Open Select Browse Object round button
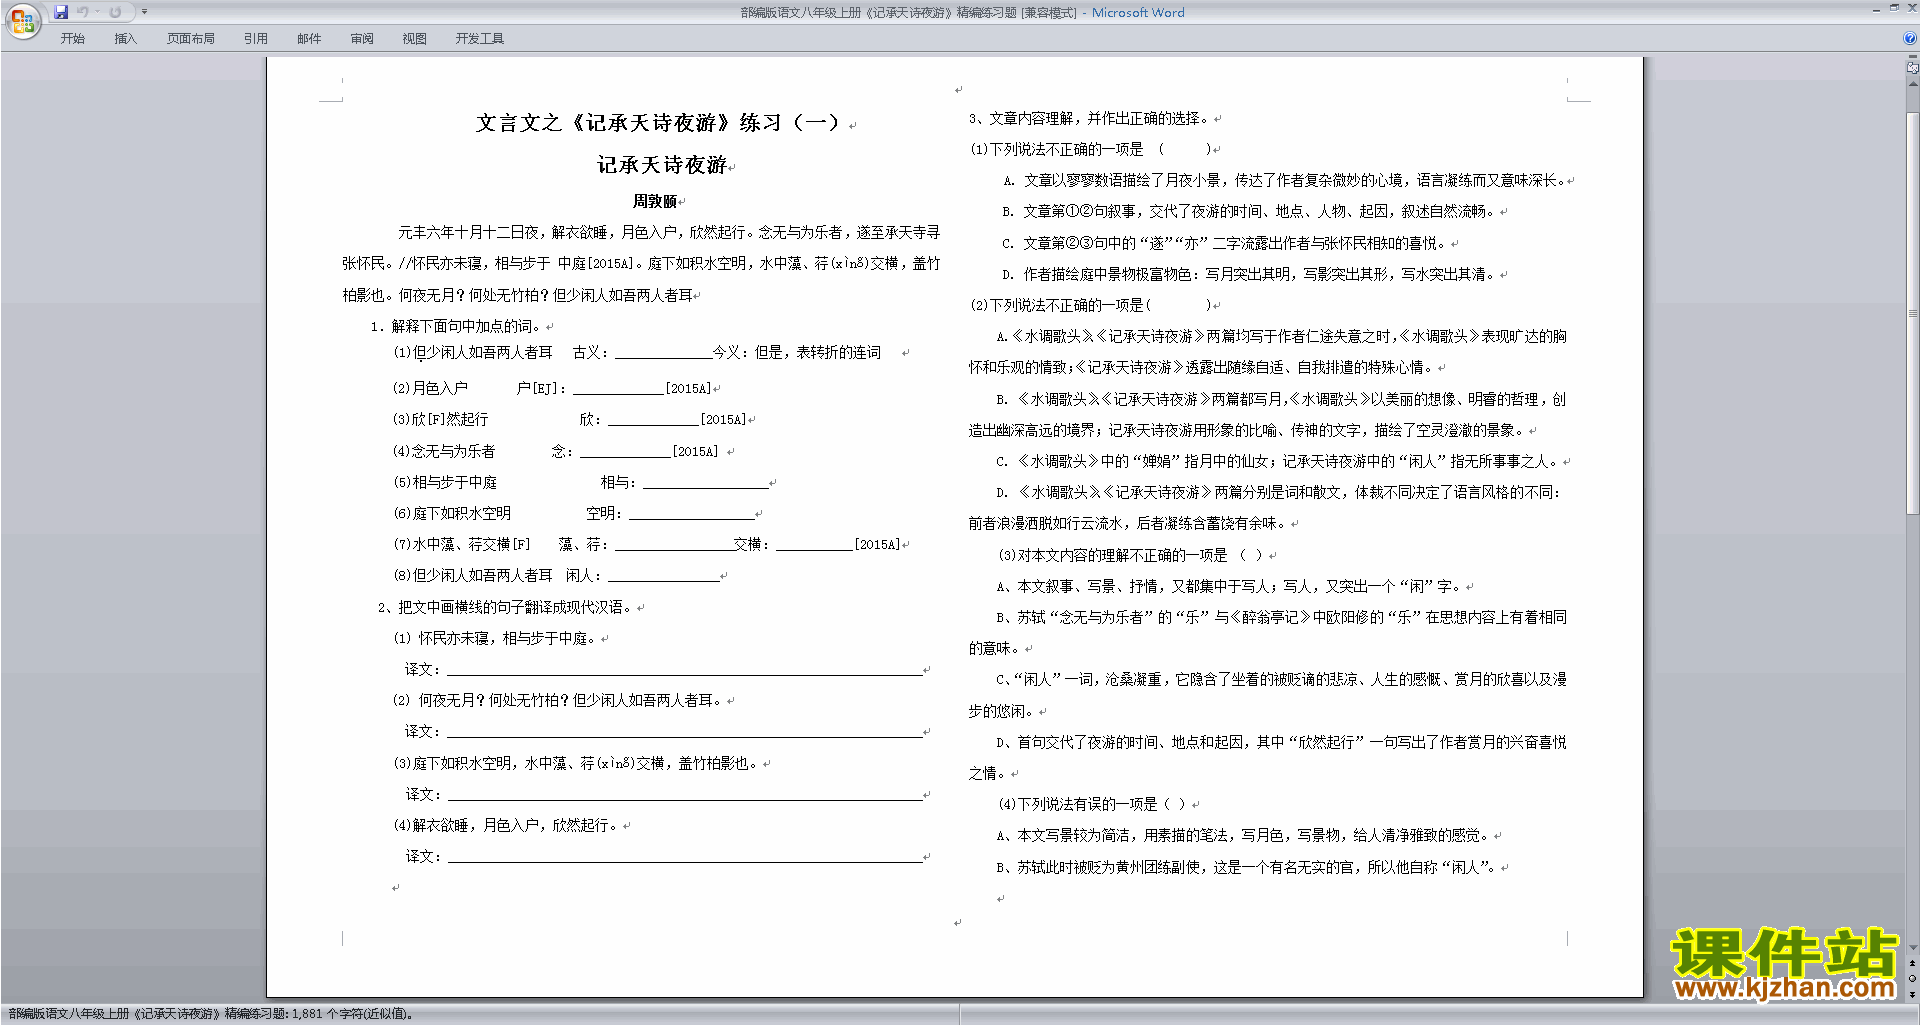Image resolution: width=1920 pixels, height=1025 pixels. (1913, 978)
